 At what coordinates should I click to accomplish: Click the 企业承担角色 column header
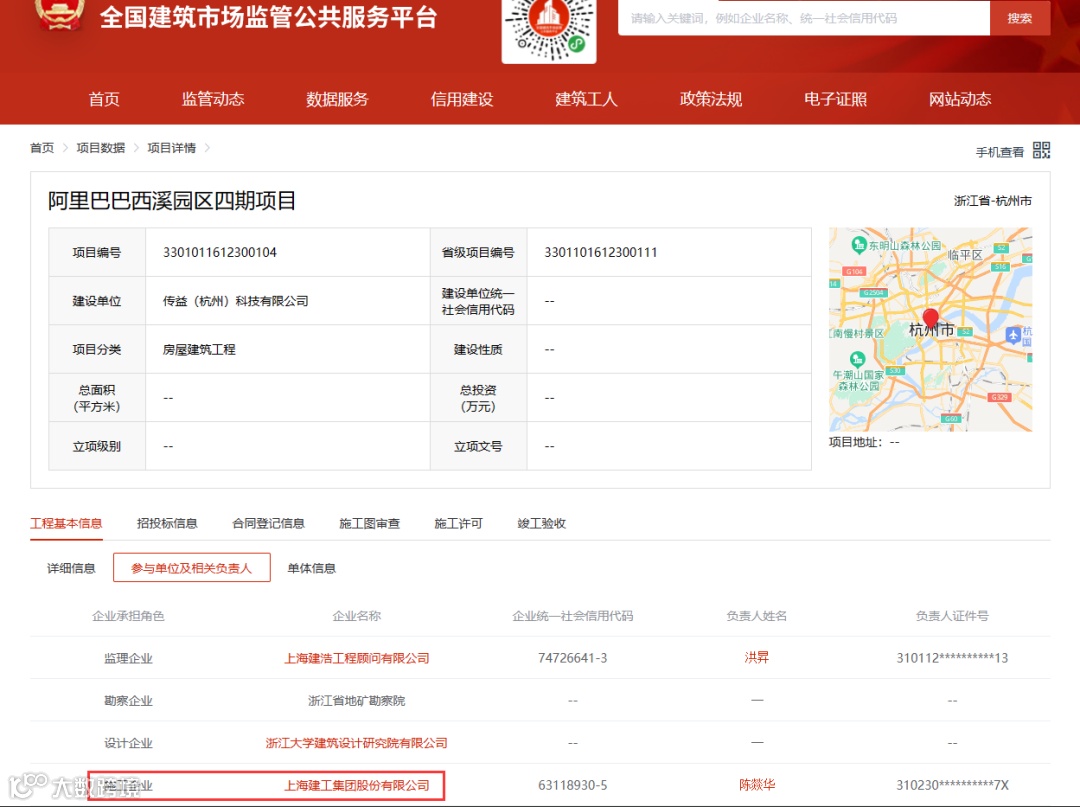click(x=128, y=616)
